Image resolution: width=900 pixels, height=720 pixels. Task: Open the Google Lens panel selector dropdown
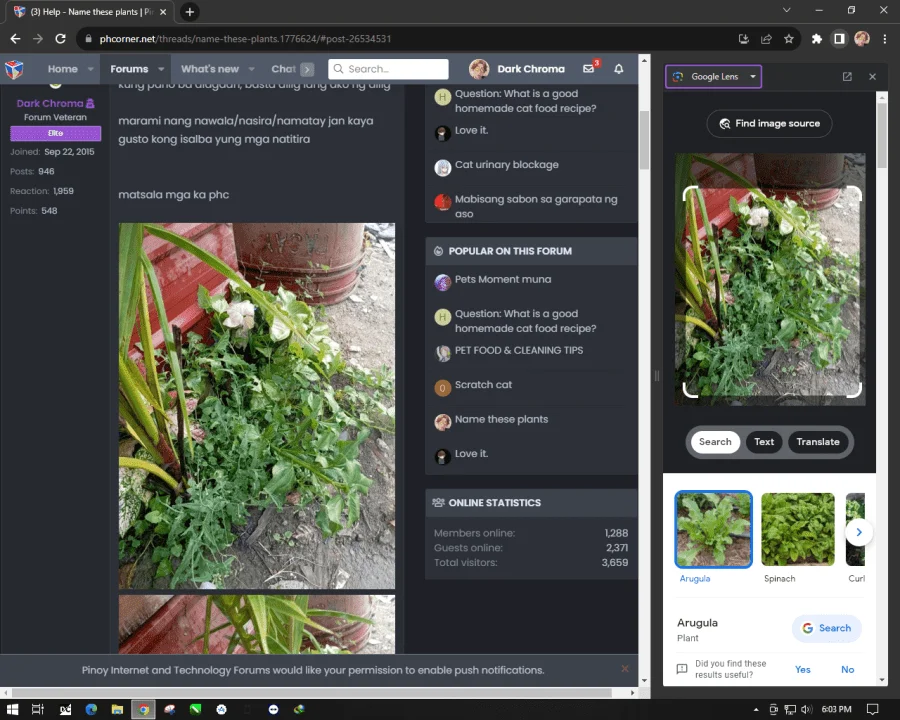click(713, 76)
